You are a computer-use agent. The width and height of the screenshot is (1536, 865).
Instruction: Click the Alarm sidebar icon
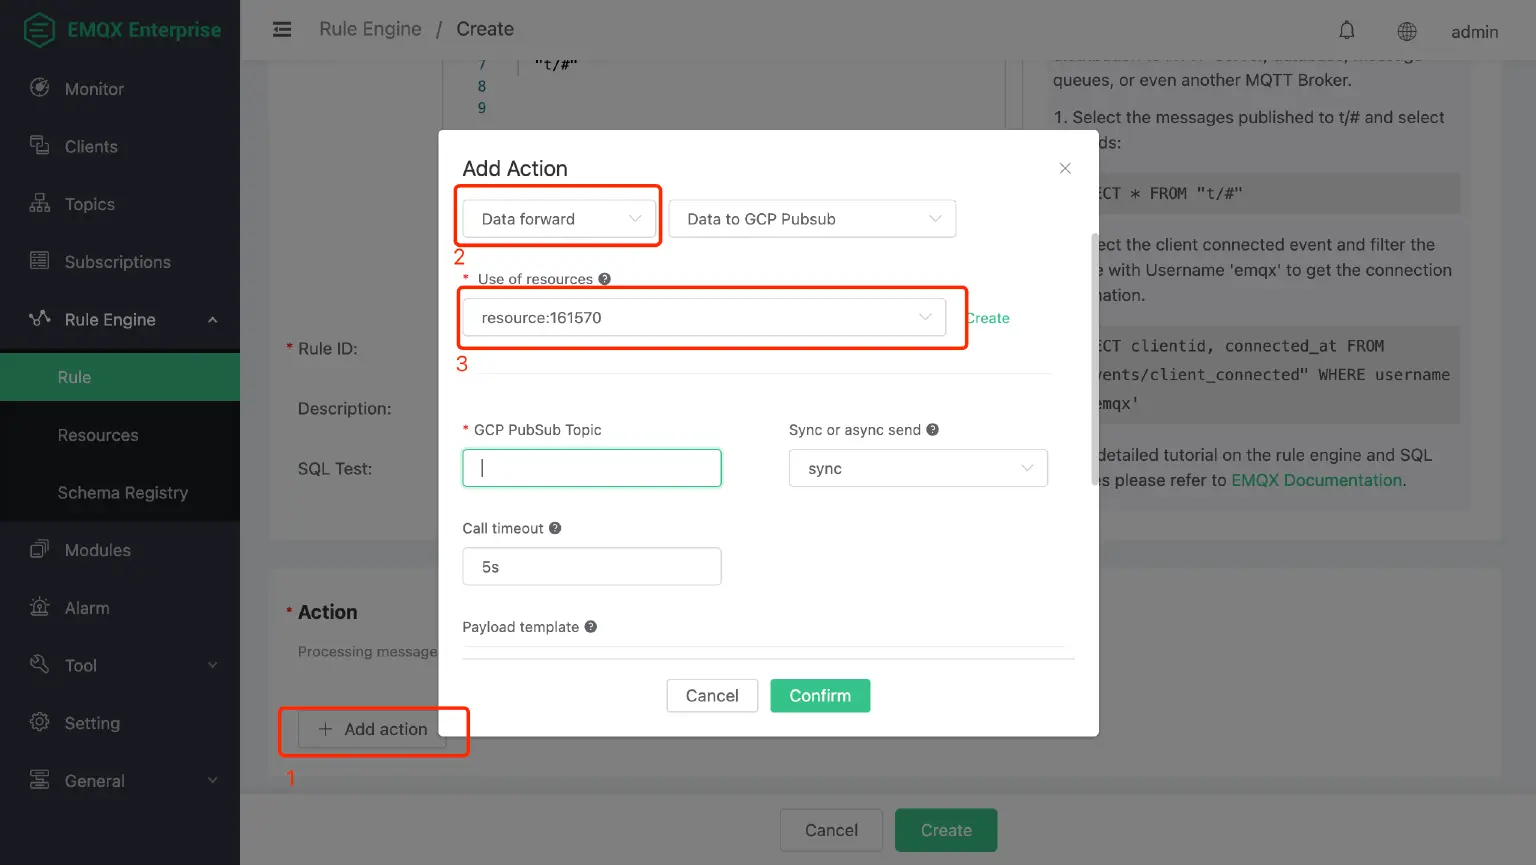[40, 607]
